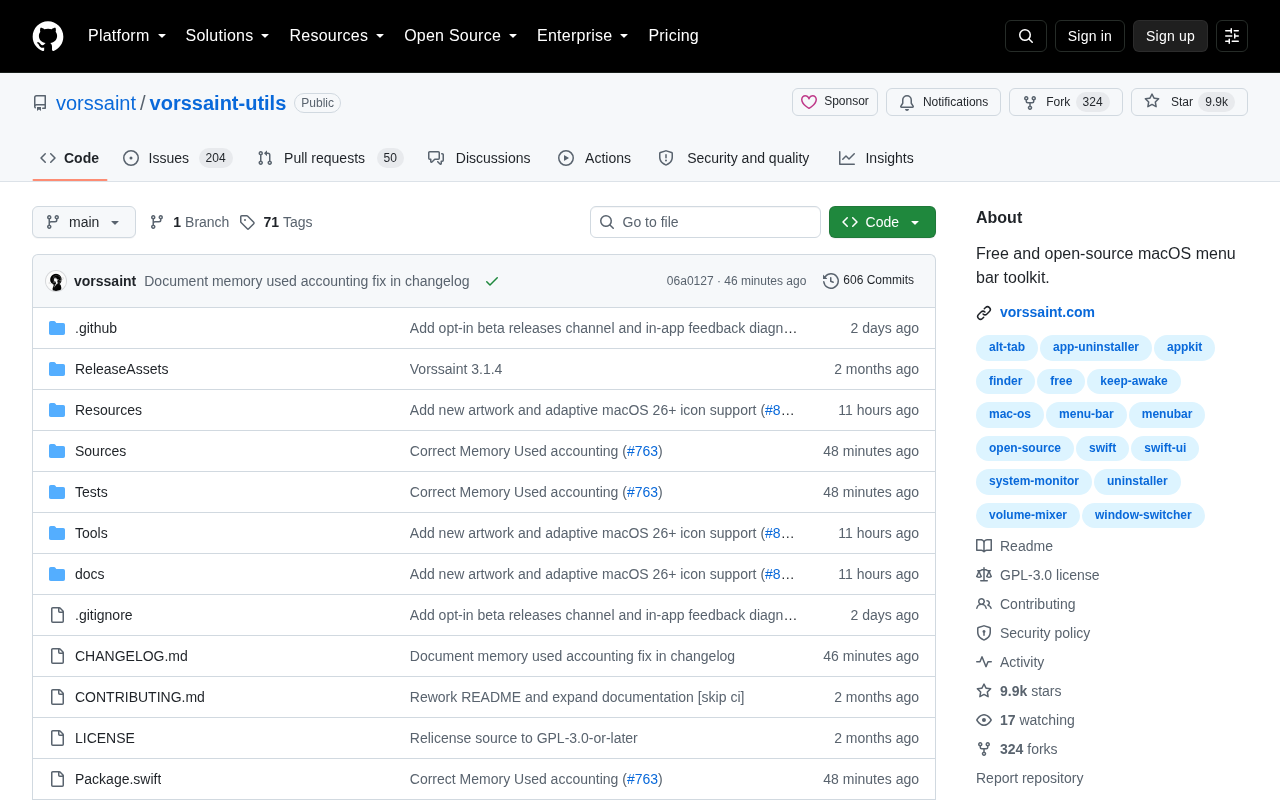Open the appearance settings sliders icon
The width and height of the screenshot is (1280, 800).
pos(1232,36)
